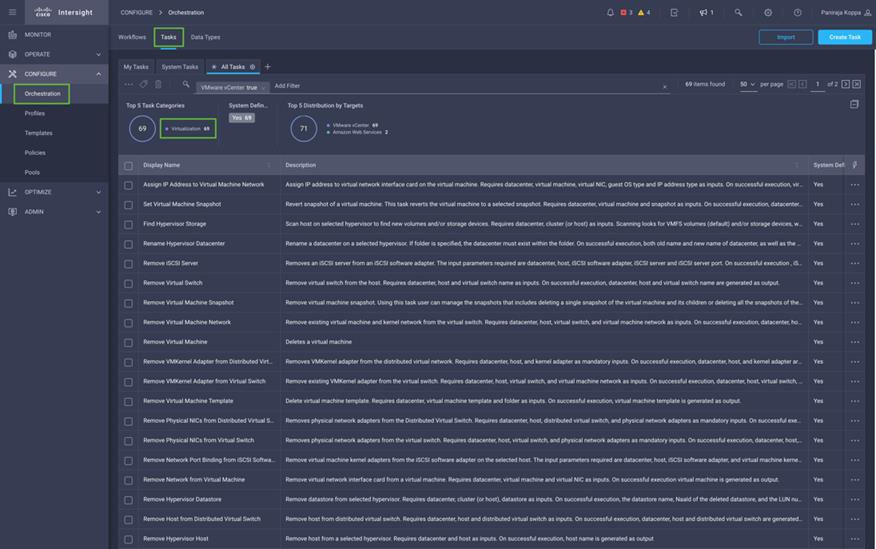Check the Remove Virtual Switch row
Viewport: 876px width, 549px height.
coord(128,284)
